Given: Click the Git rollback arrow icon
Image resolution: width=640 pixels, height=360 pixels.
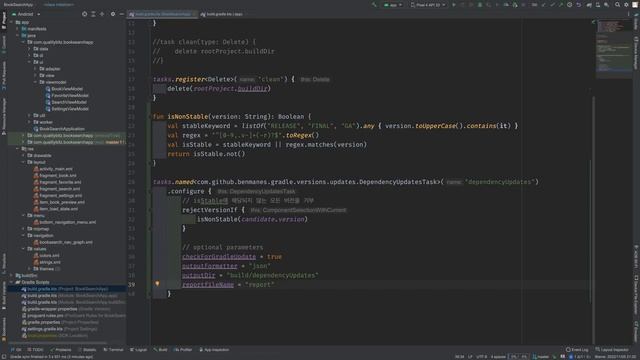Looking at the screenshot, I should tap(578, 5).
